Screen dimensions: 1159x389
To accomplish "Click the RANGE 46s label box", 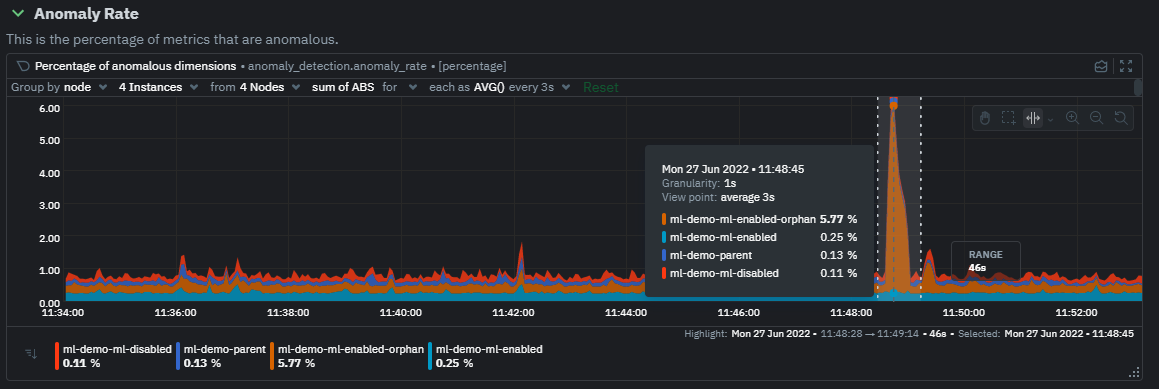I will [x=985, y=260].
